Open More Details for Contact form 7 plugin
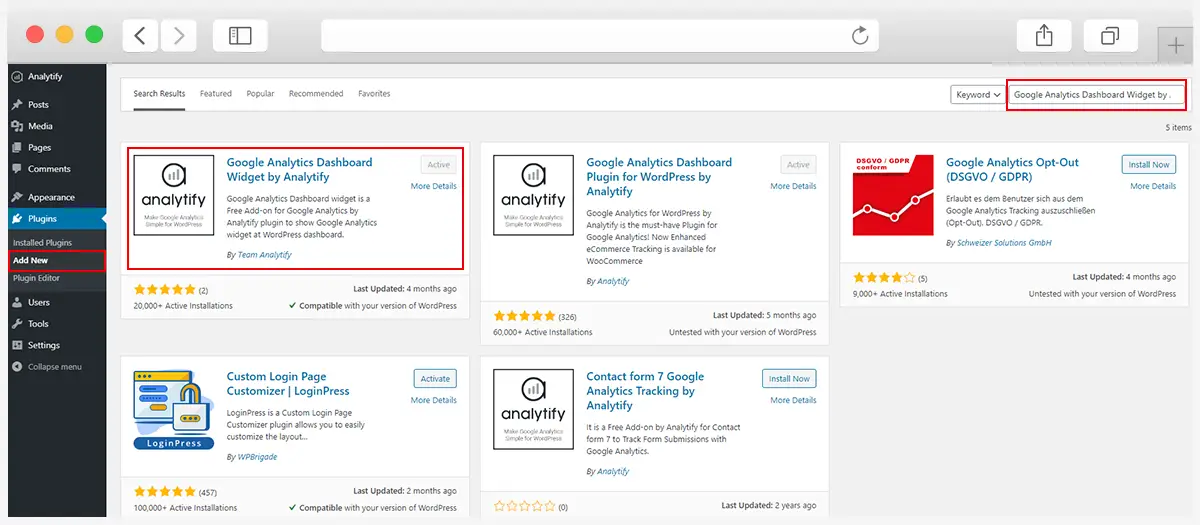This screenshot has width=1200, height=525. (x=793, y=400)
